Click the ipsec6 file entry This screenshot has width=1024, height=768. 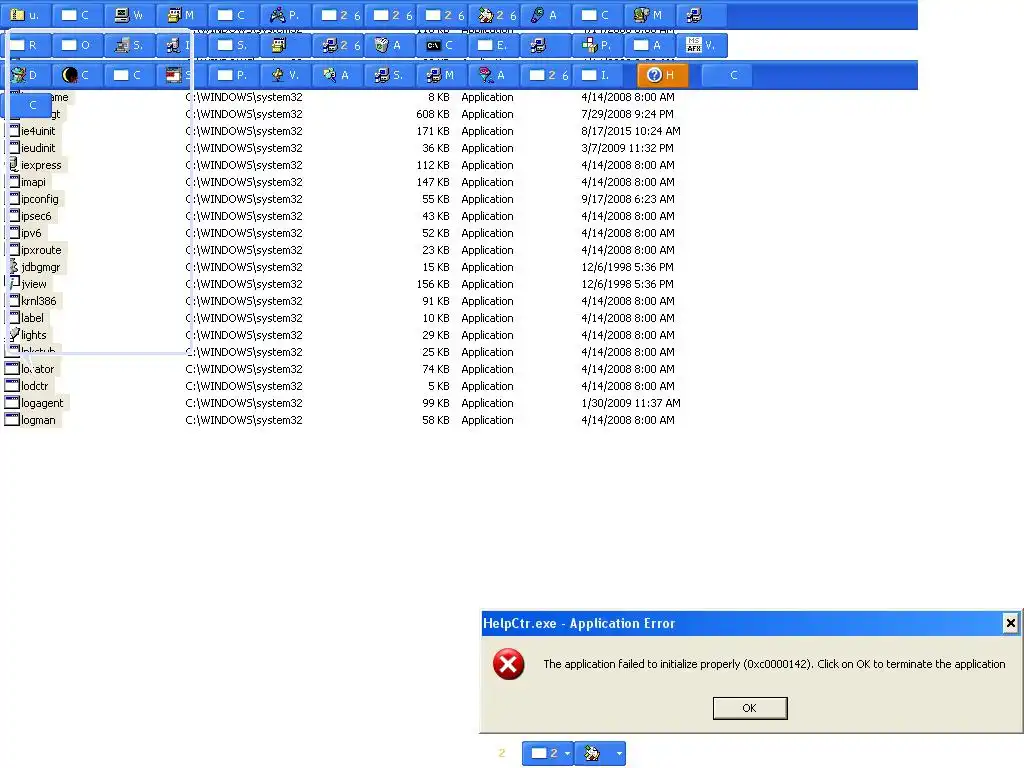(x=36, y=216)
